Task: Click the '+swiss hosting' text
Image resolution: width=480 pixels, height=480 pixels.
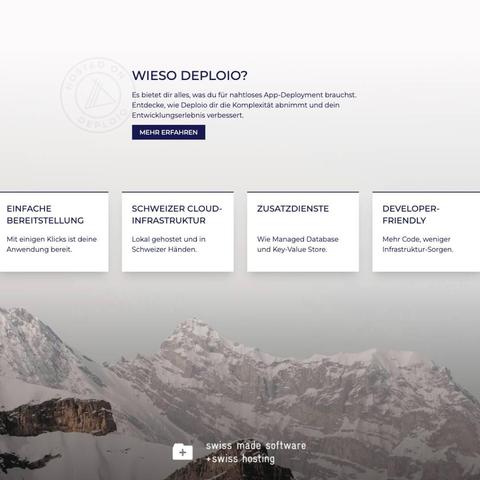Action: [x=240, y=459]
